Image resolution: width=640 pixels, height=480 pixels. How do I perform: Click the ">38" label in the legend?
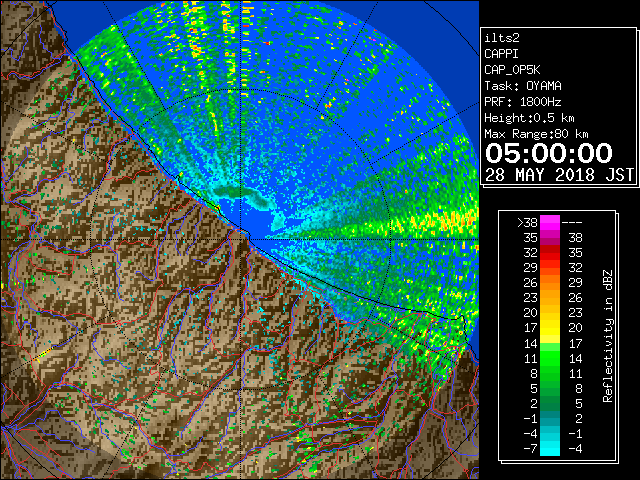point(527,222)
